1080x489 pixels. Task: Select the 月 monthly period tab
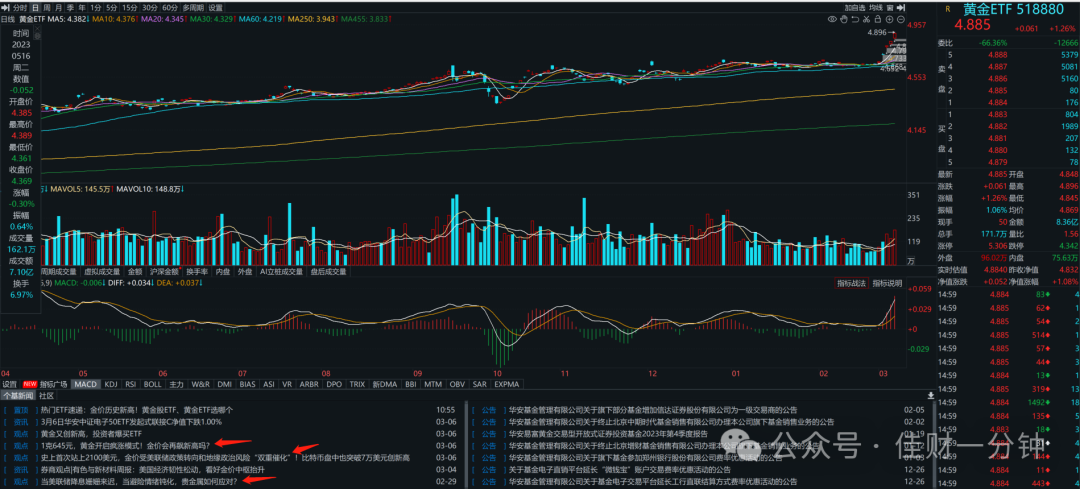click(x=59, y=8)
